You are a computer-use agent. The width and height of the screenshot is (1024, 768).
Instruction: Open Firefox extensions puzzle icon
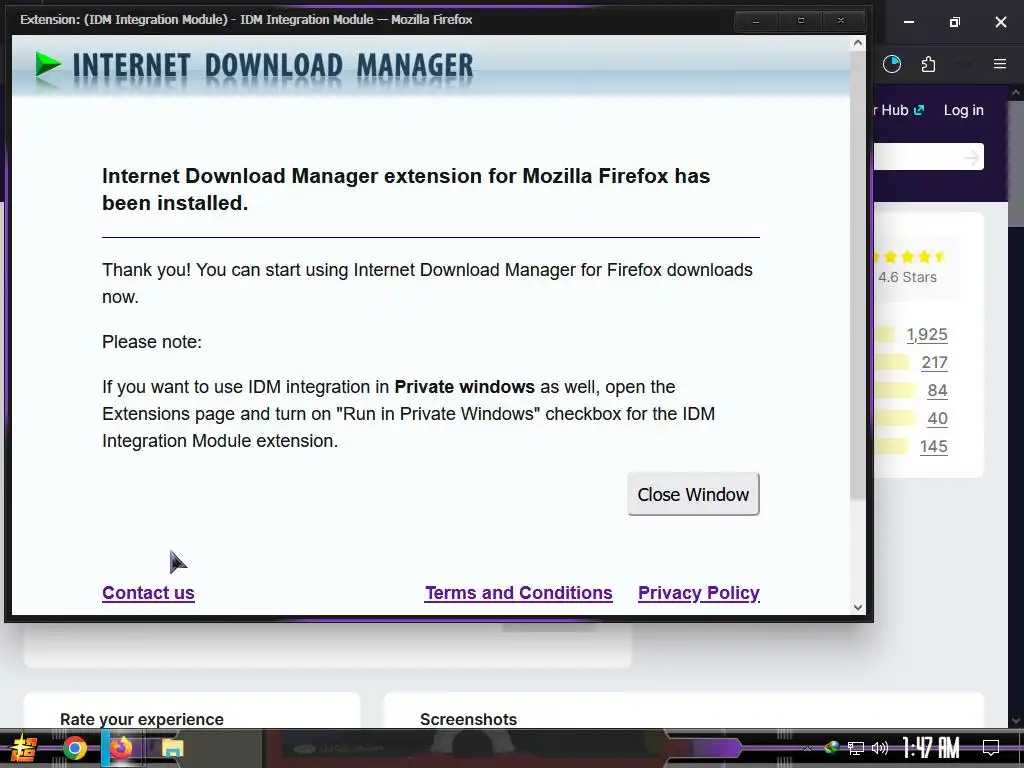928,64
